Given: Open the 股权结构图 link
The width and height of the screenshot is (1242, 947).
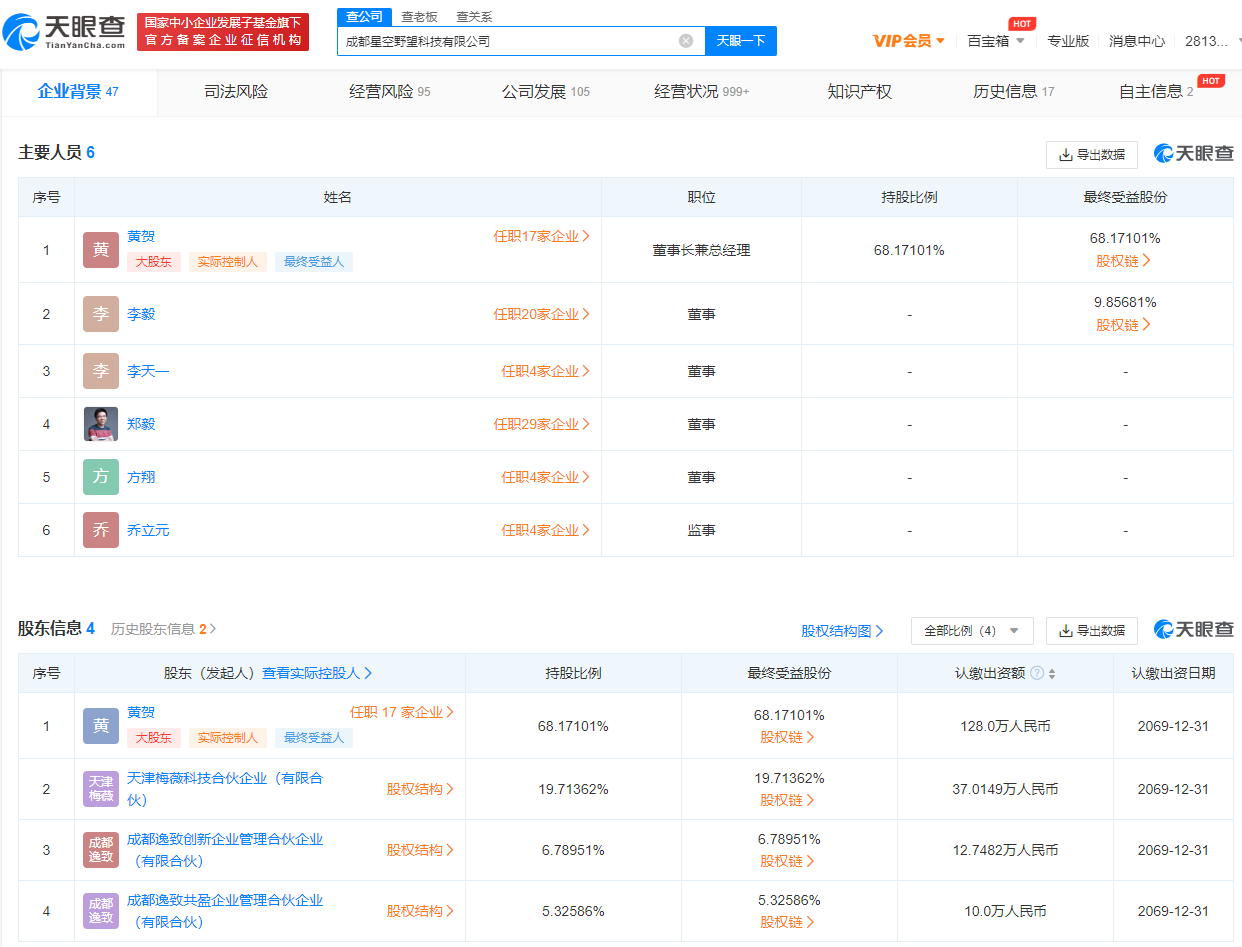Looking at the screenshot, I should [x=842, y=631].
